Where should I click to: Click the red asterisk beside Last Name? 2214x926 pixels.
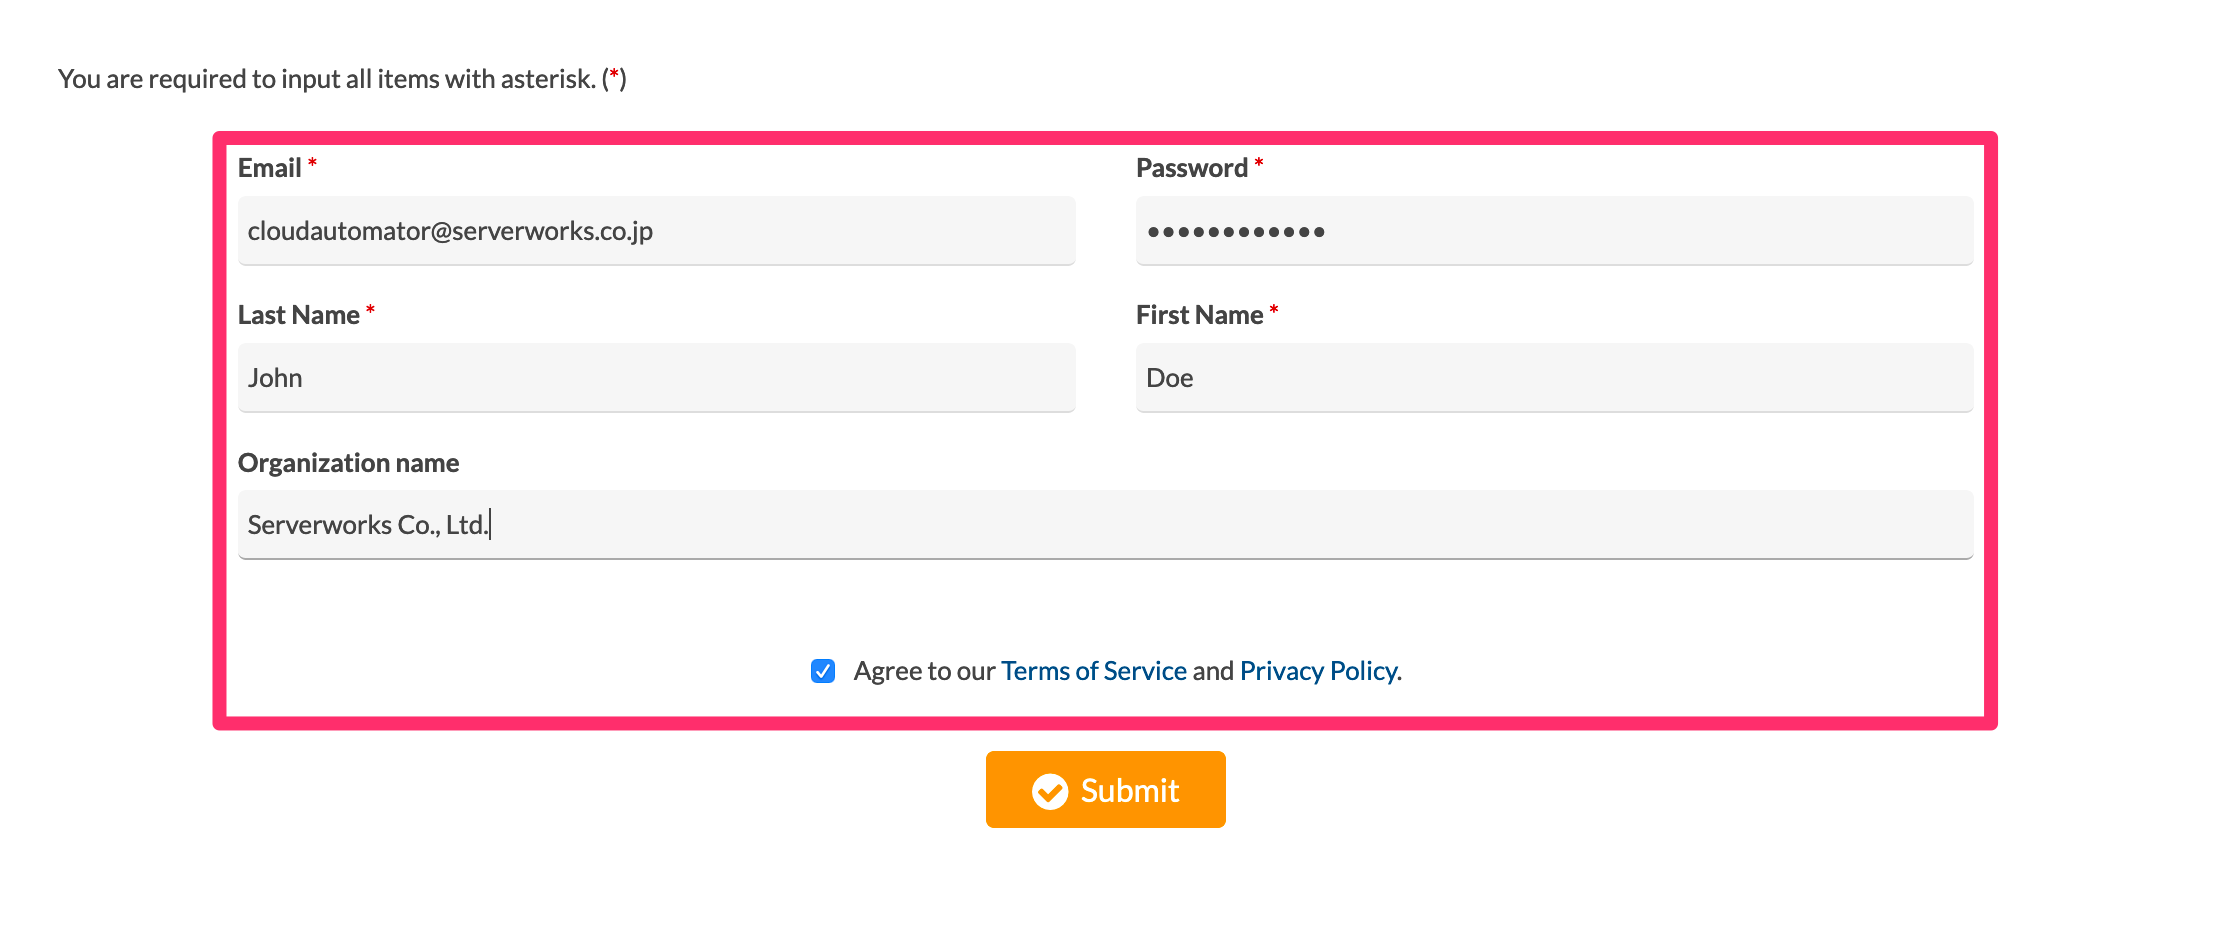pyautogui.click(x=370, y=309)
